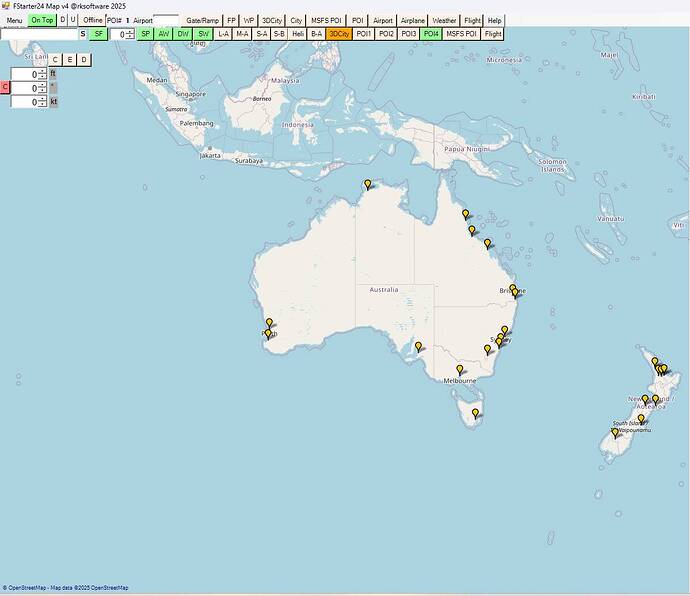Select the southernmost pin on New Zealand's South Island

pyautogui.click(x=615, y=434)
